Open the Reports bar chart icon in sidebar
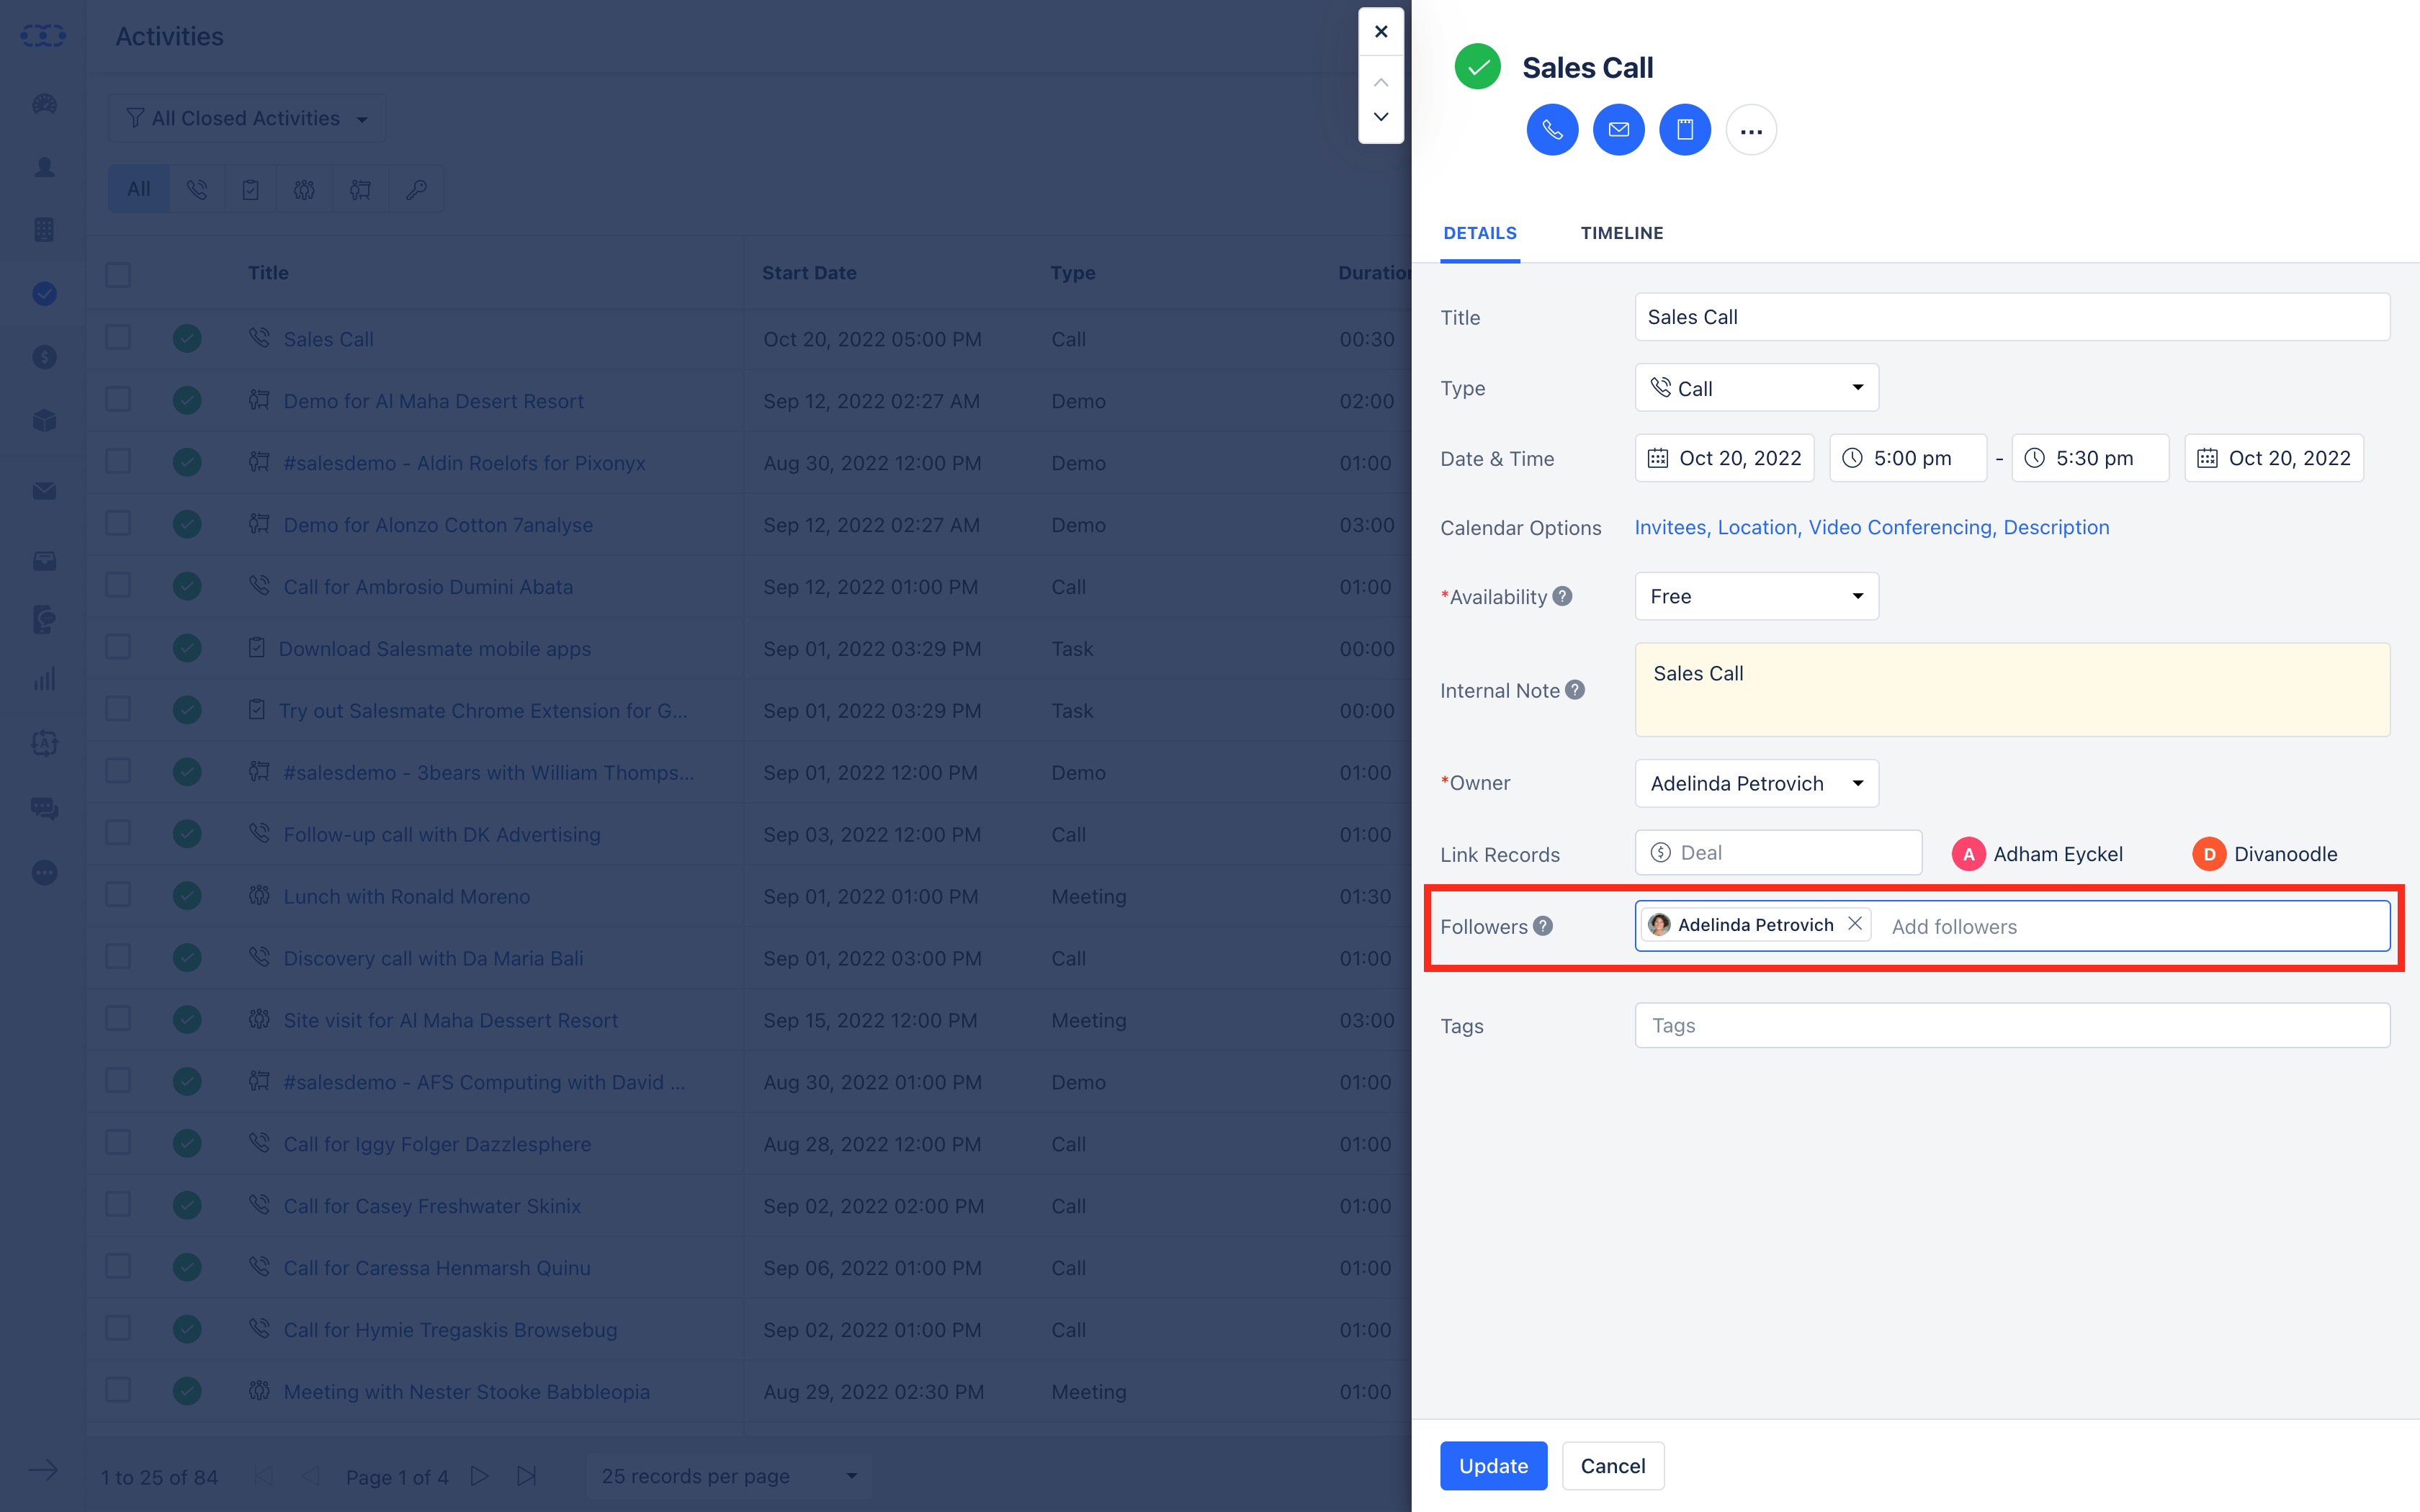Screen dimensions: 2420x1512 44,680
